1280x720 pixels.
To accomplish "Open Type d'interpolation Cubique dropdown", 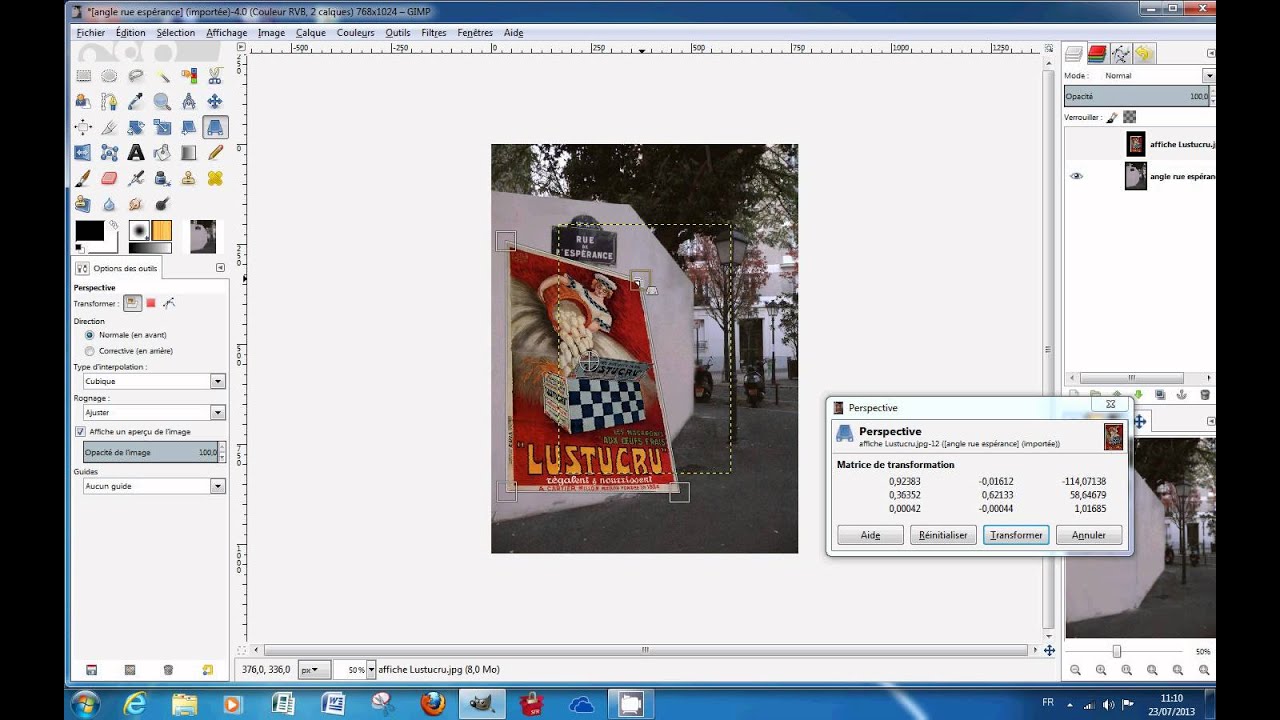I will tap(154, 381).
